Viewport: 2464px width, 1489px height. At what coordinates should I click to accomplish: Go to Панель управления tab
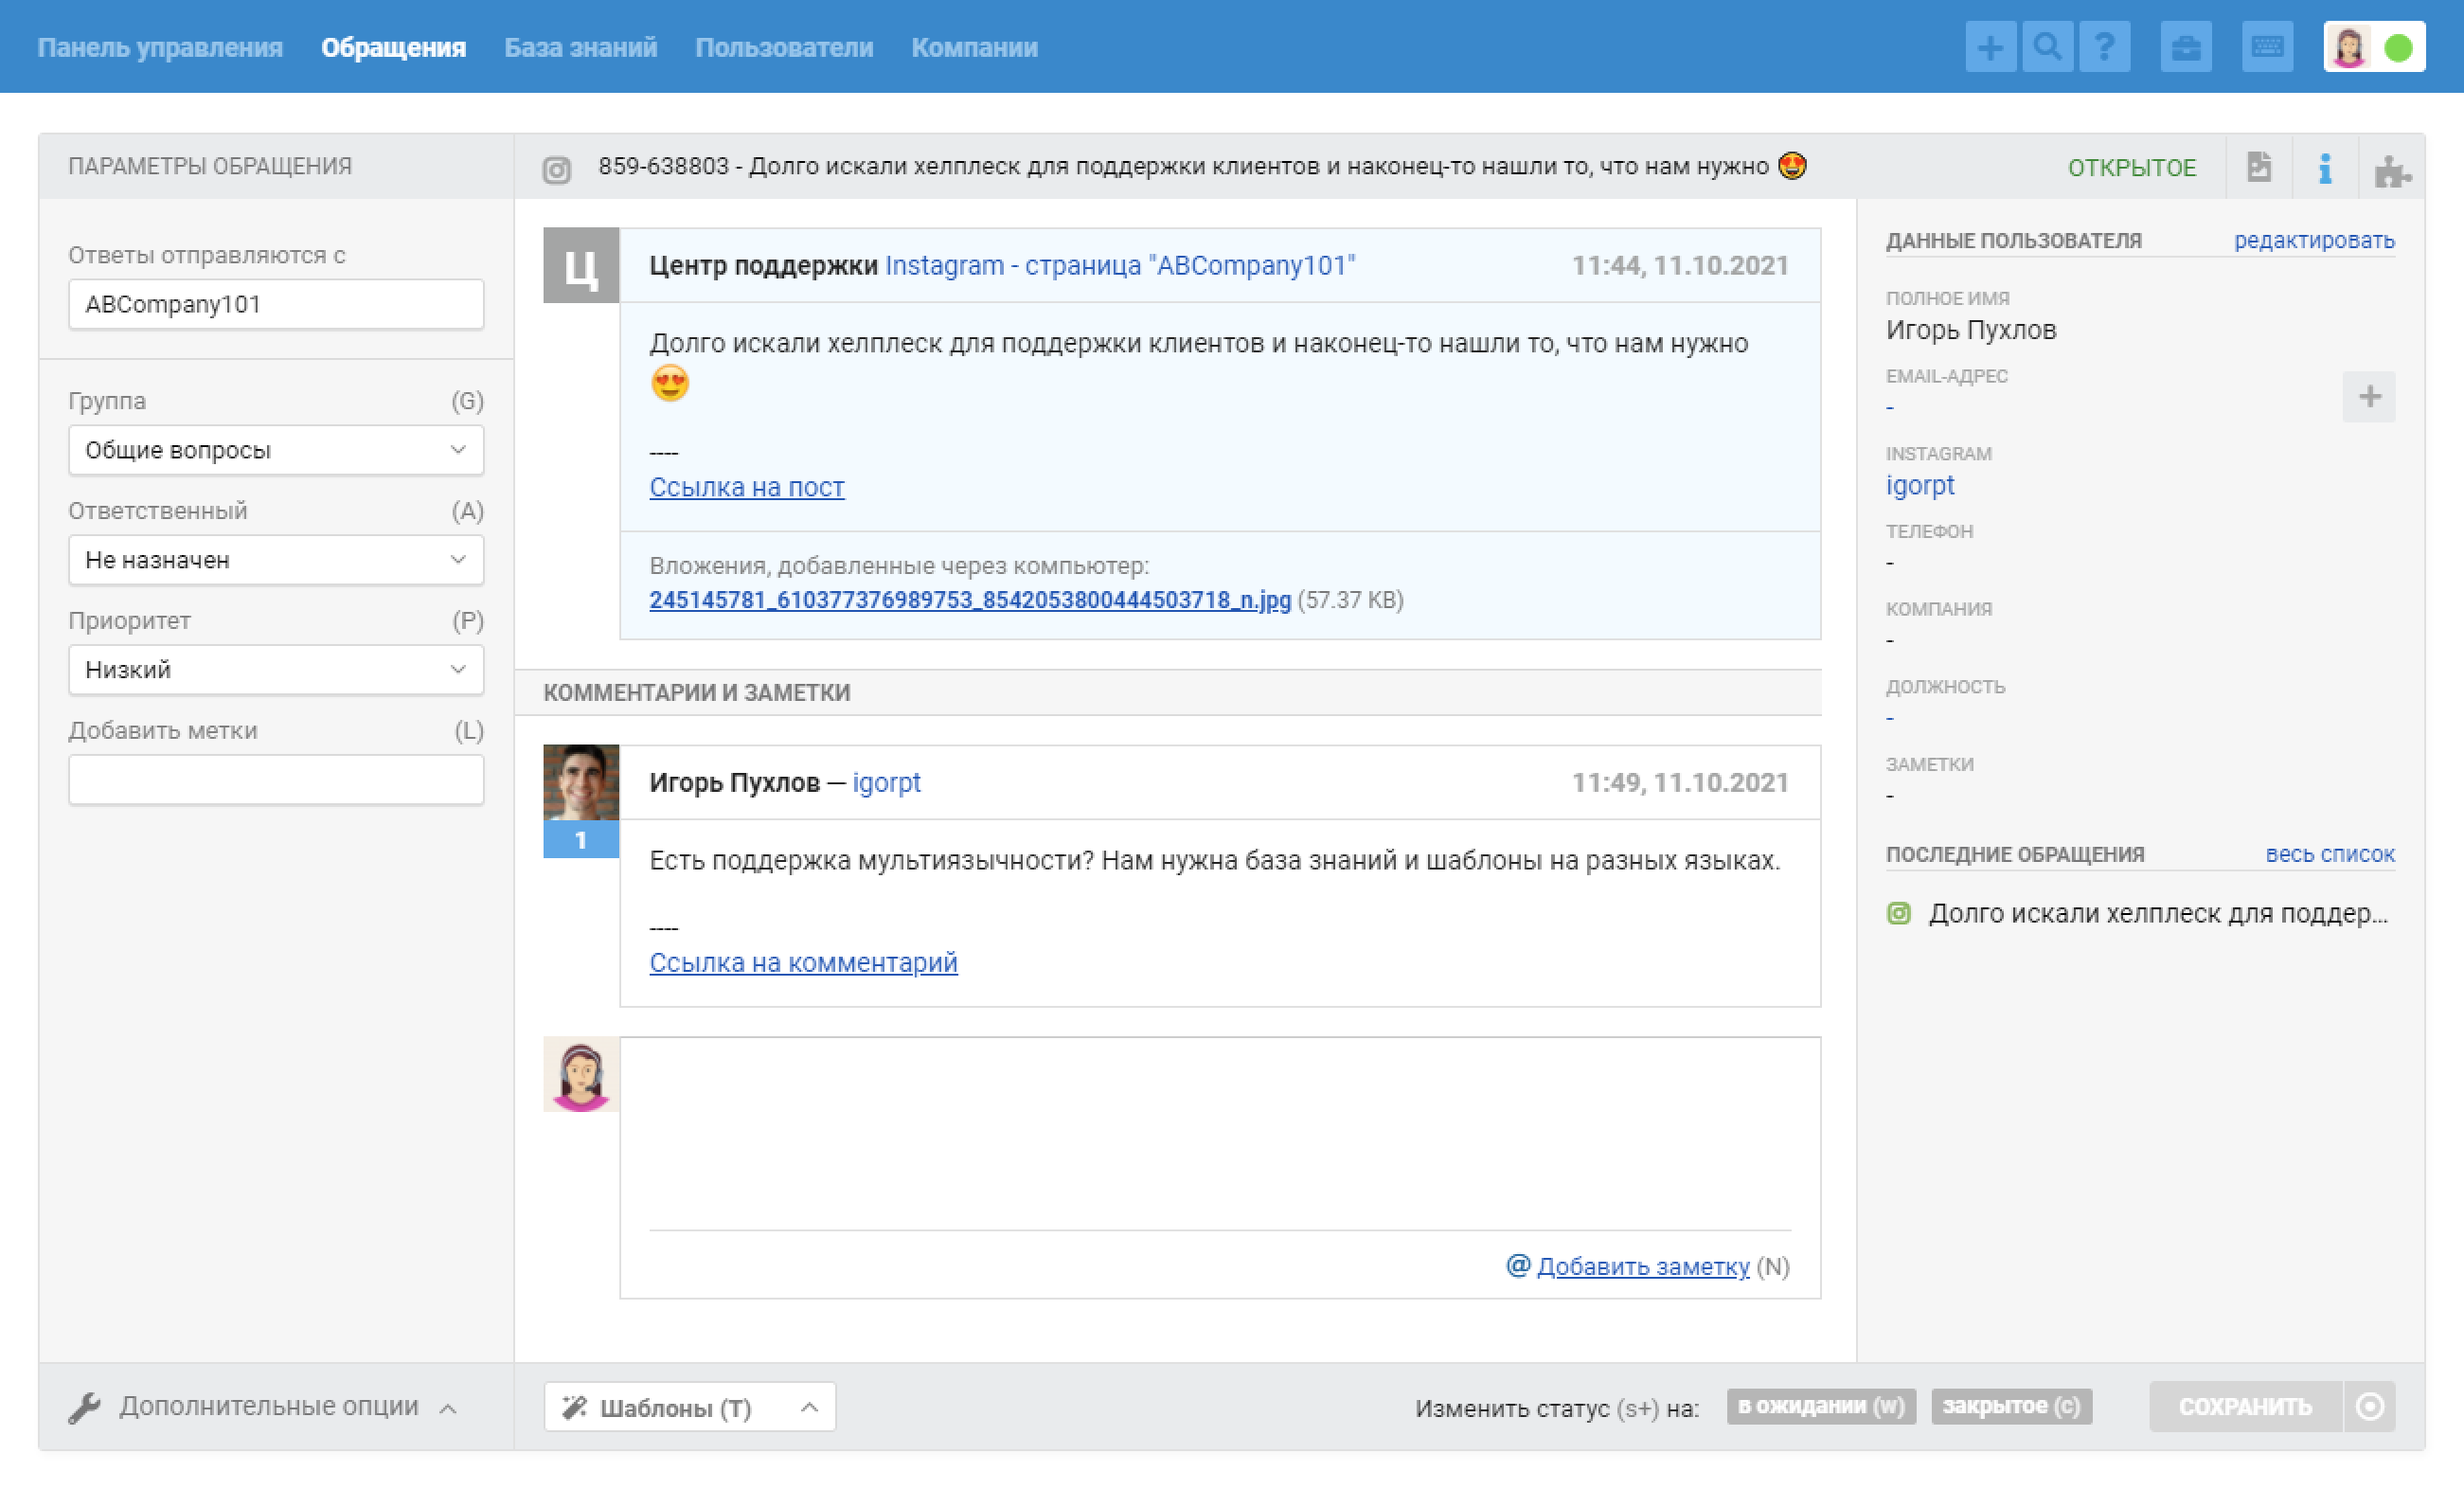pos(160,47)
